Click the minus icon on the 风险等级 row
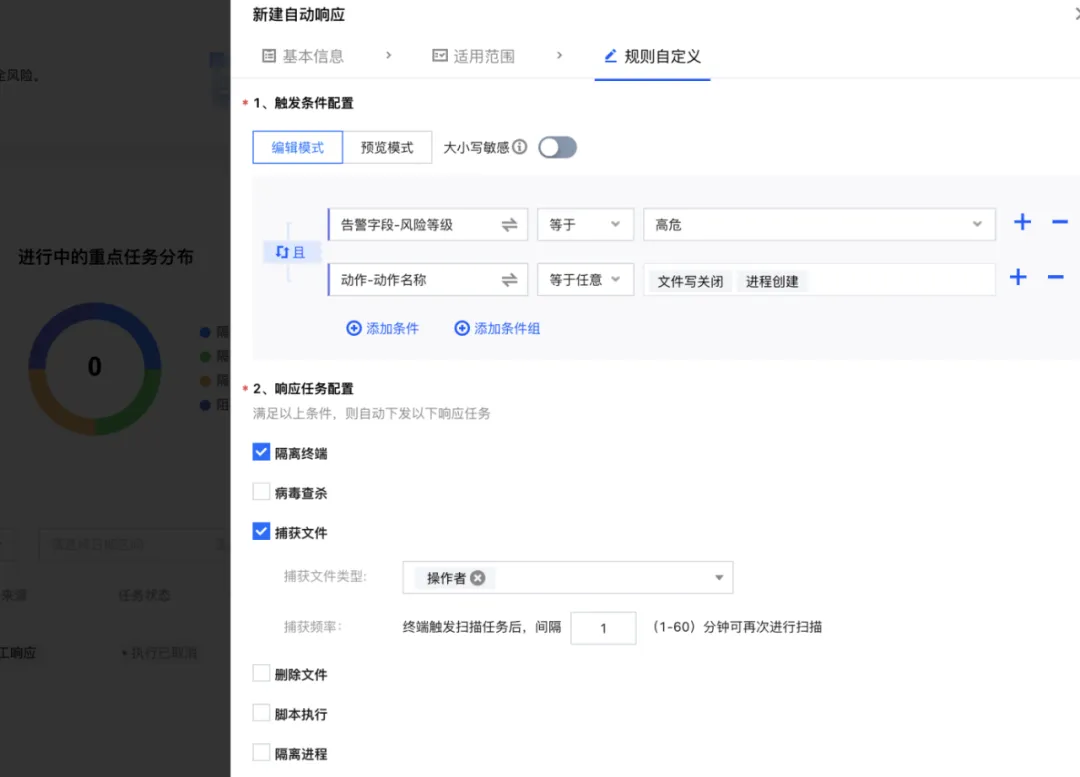1080x777 pixels. point(1060,223)
